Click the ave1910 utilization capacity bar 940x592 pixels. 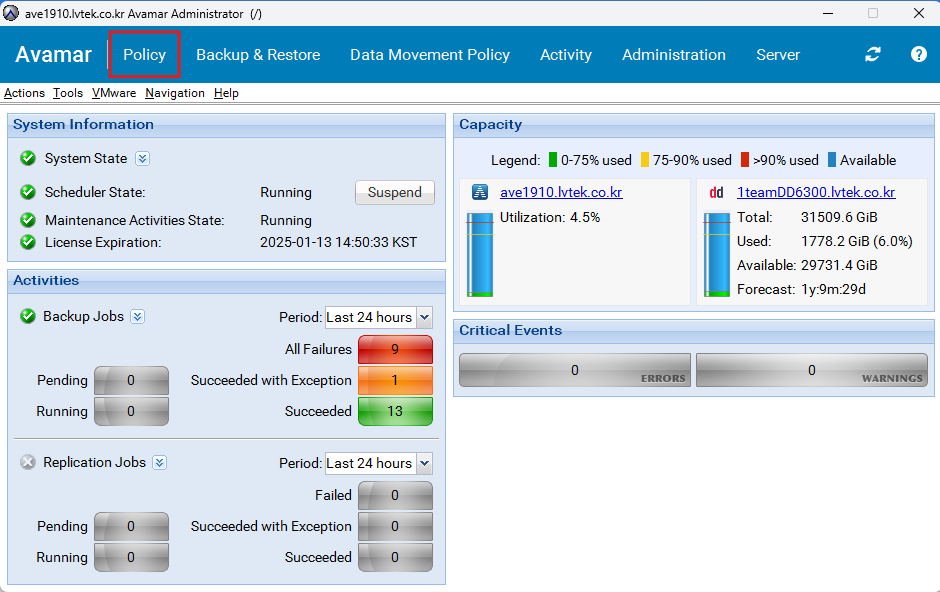click(480, 255)
